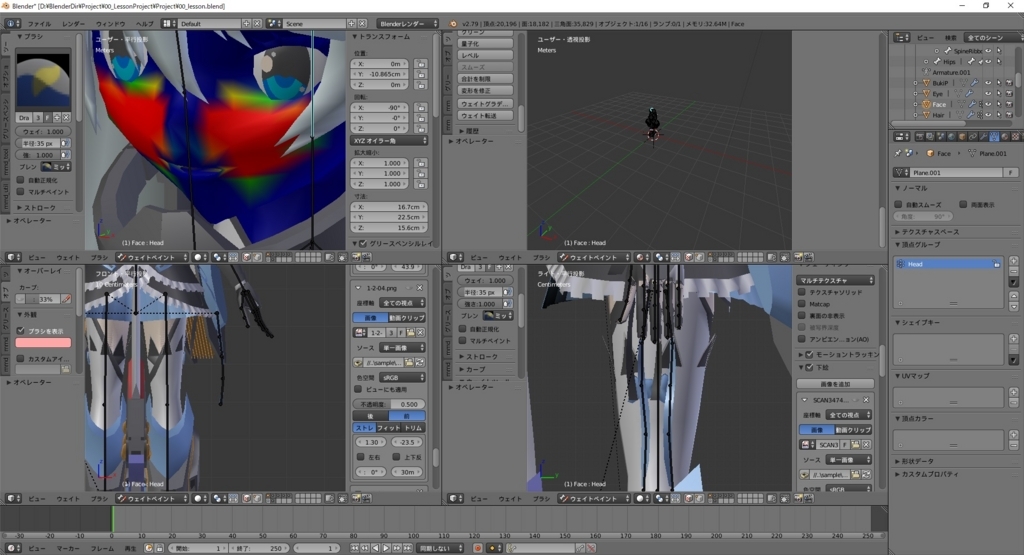Select Armature.001 in outliner
This screenshot has height=555, width=1024.
pyautogui.click(x=951, y=72)
